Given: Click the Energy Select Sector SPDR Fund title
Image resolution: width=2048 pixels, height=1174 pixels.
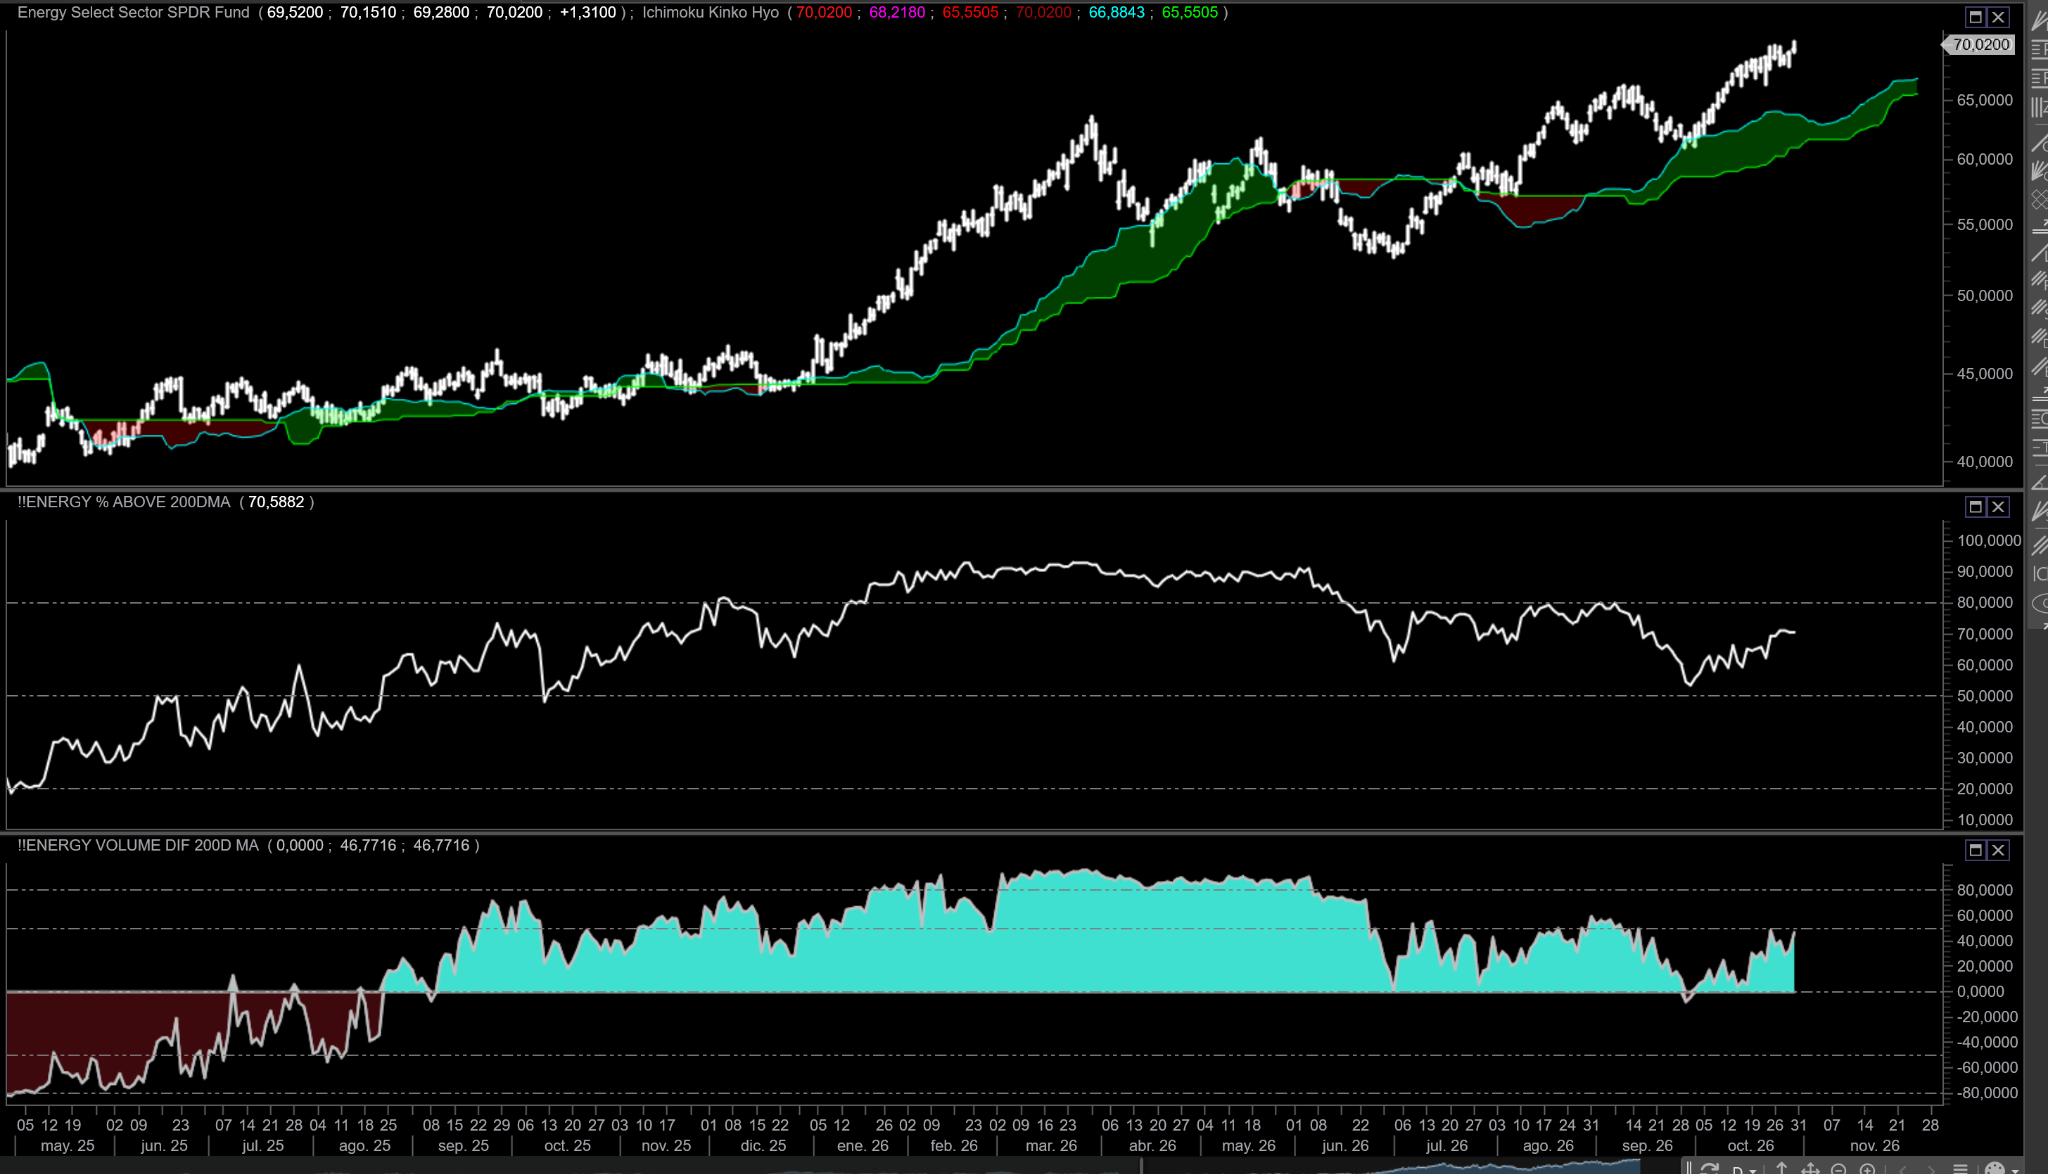Looking at the screenshot, I should [x=133, y=13].
